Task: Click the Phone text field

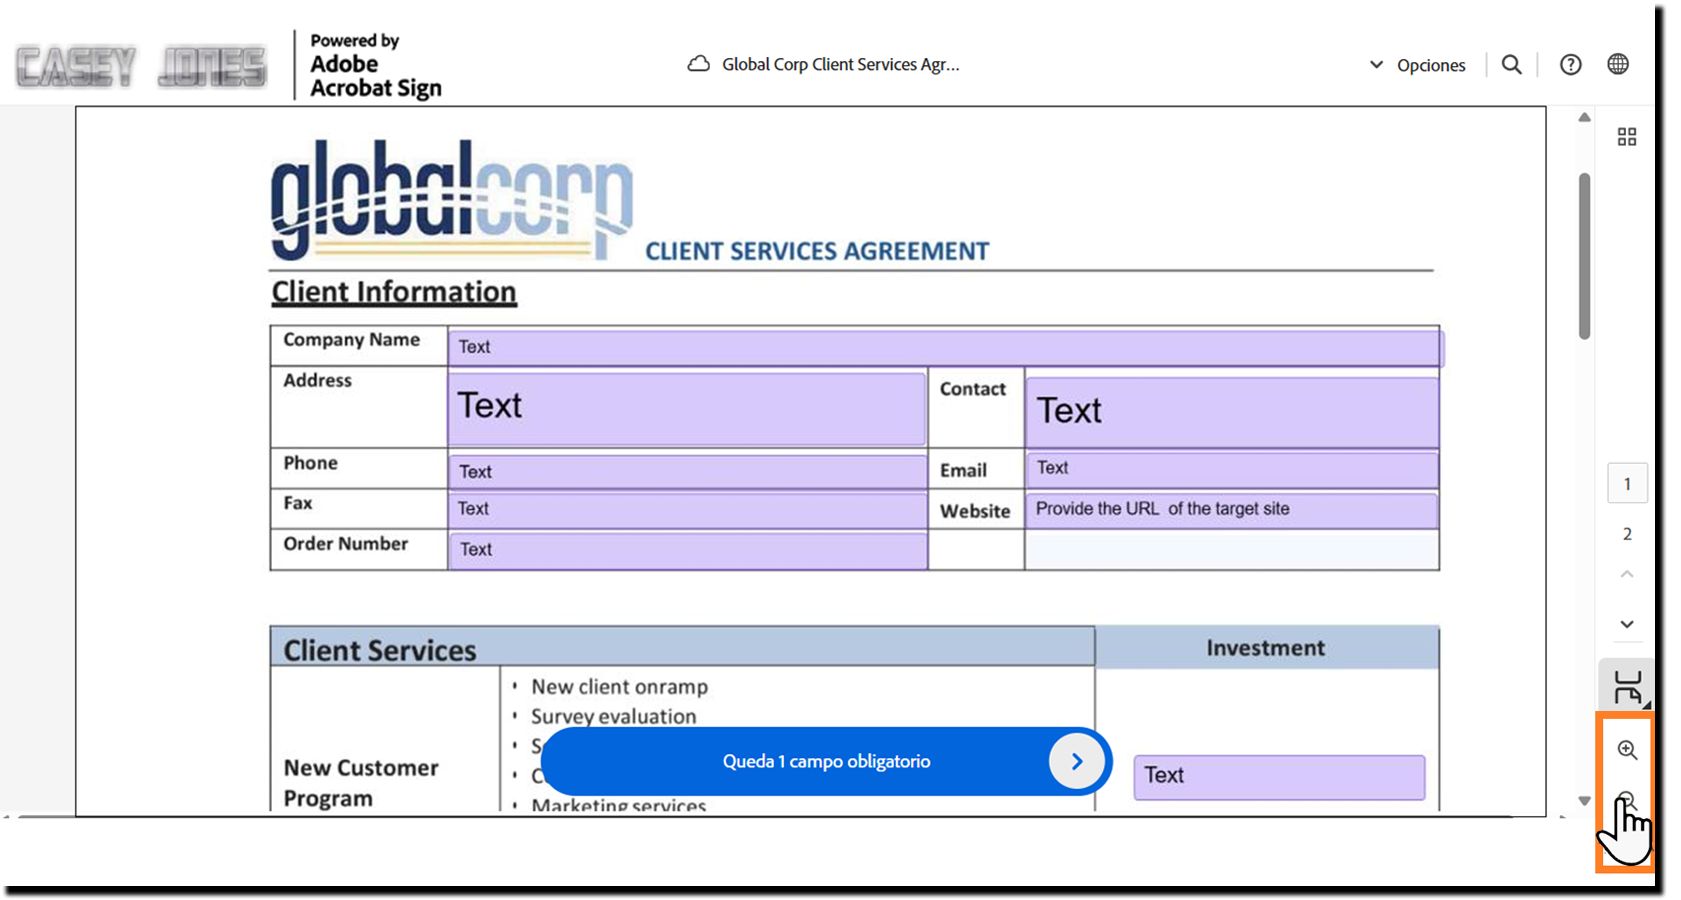Action: coord(687,471)
